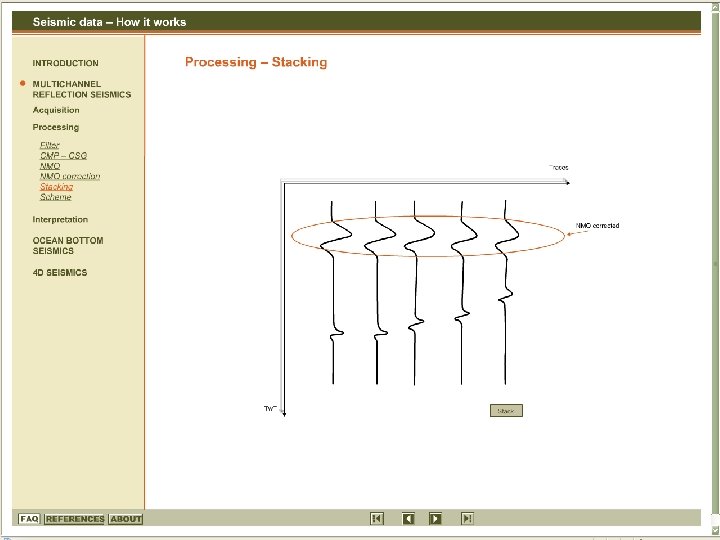The image size is (720, 540).
Task: Select MULTICHANNEL REFLECTION SEISMICS section
Action: point(82,89)
